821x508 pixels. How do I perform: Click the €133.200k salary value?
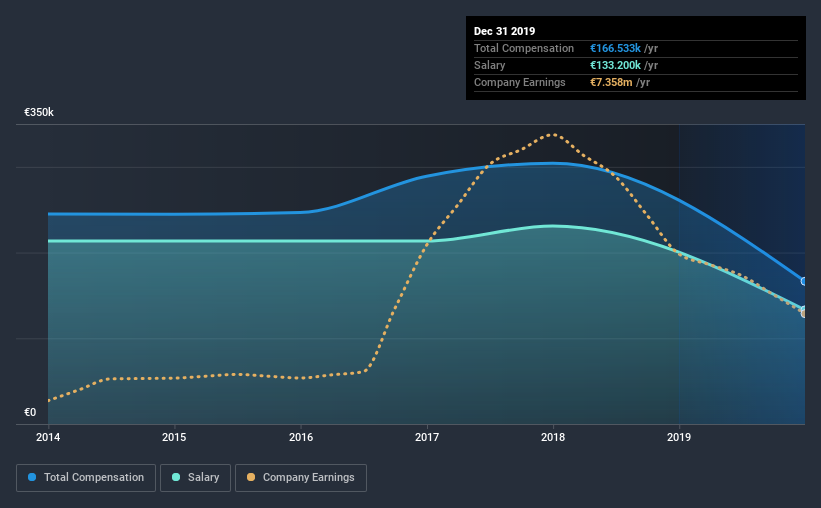point(615,65)
